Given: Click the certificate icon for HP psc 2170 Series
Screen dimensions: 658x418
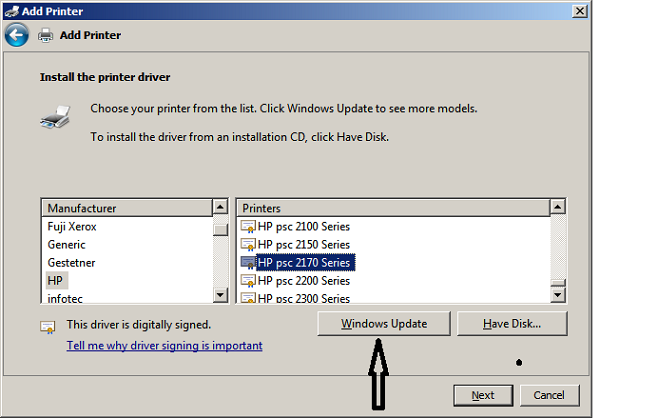Looking at the screenshot, I should coord(248,263).
